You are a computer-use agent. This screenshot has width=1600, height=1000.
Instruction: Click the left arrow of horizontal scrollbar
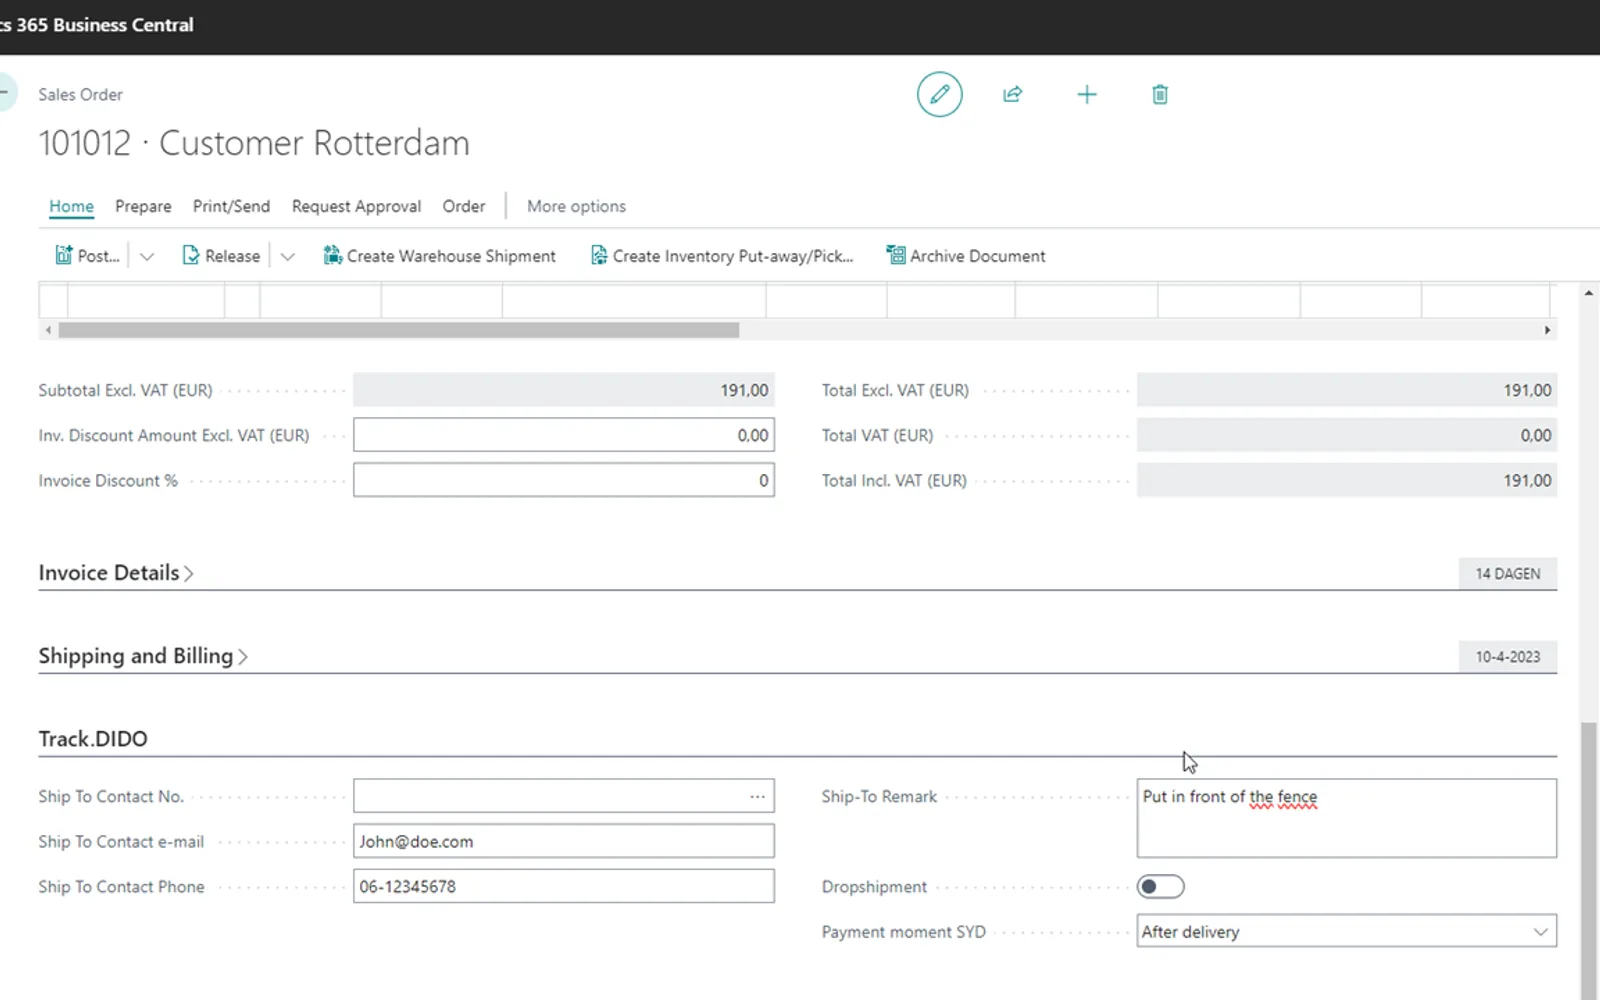(x=48, y=330)
